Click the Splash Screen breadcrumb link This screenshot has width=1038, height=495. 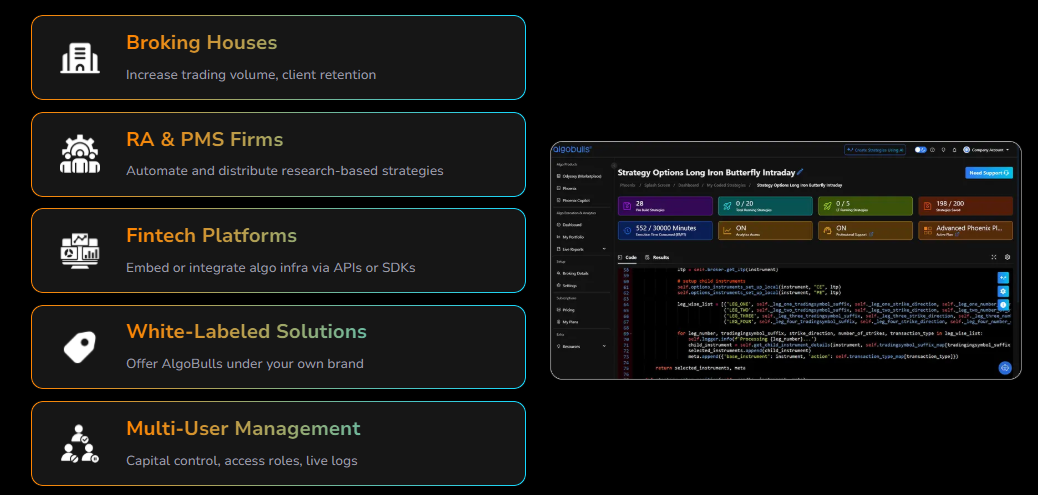[x=657, y=185]
